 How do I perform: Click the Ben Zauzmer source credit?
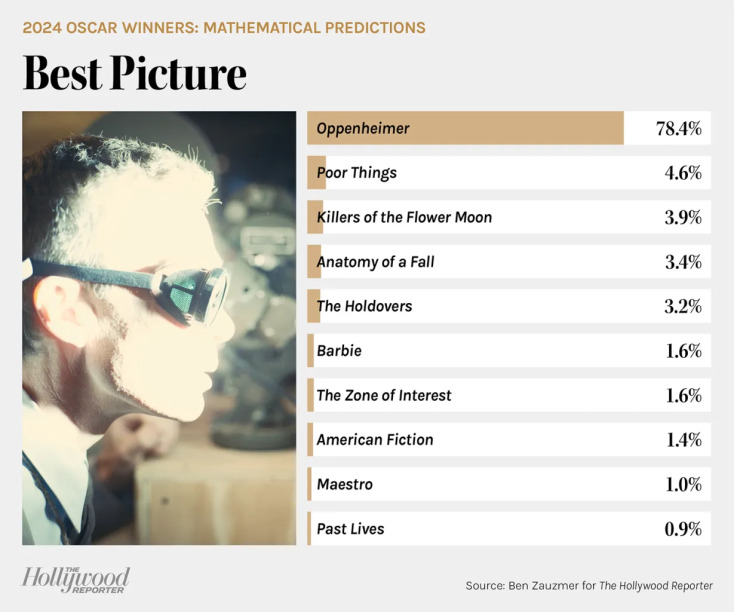click(589, 585)
